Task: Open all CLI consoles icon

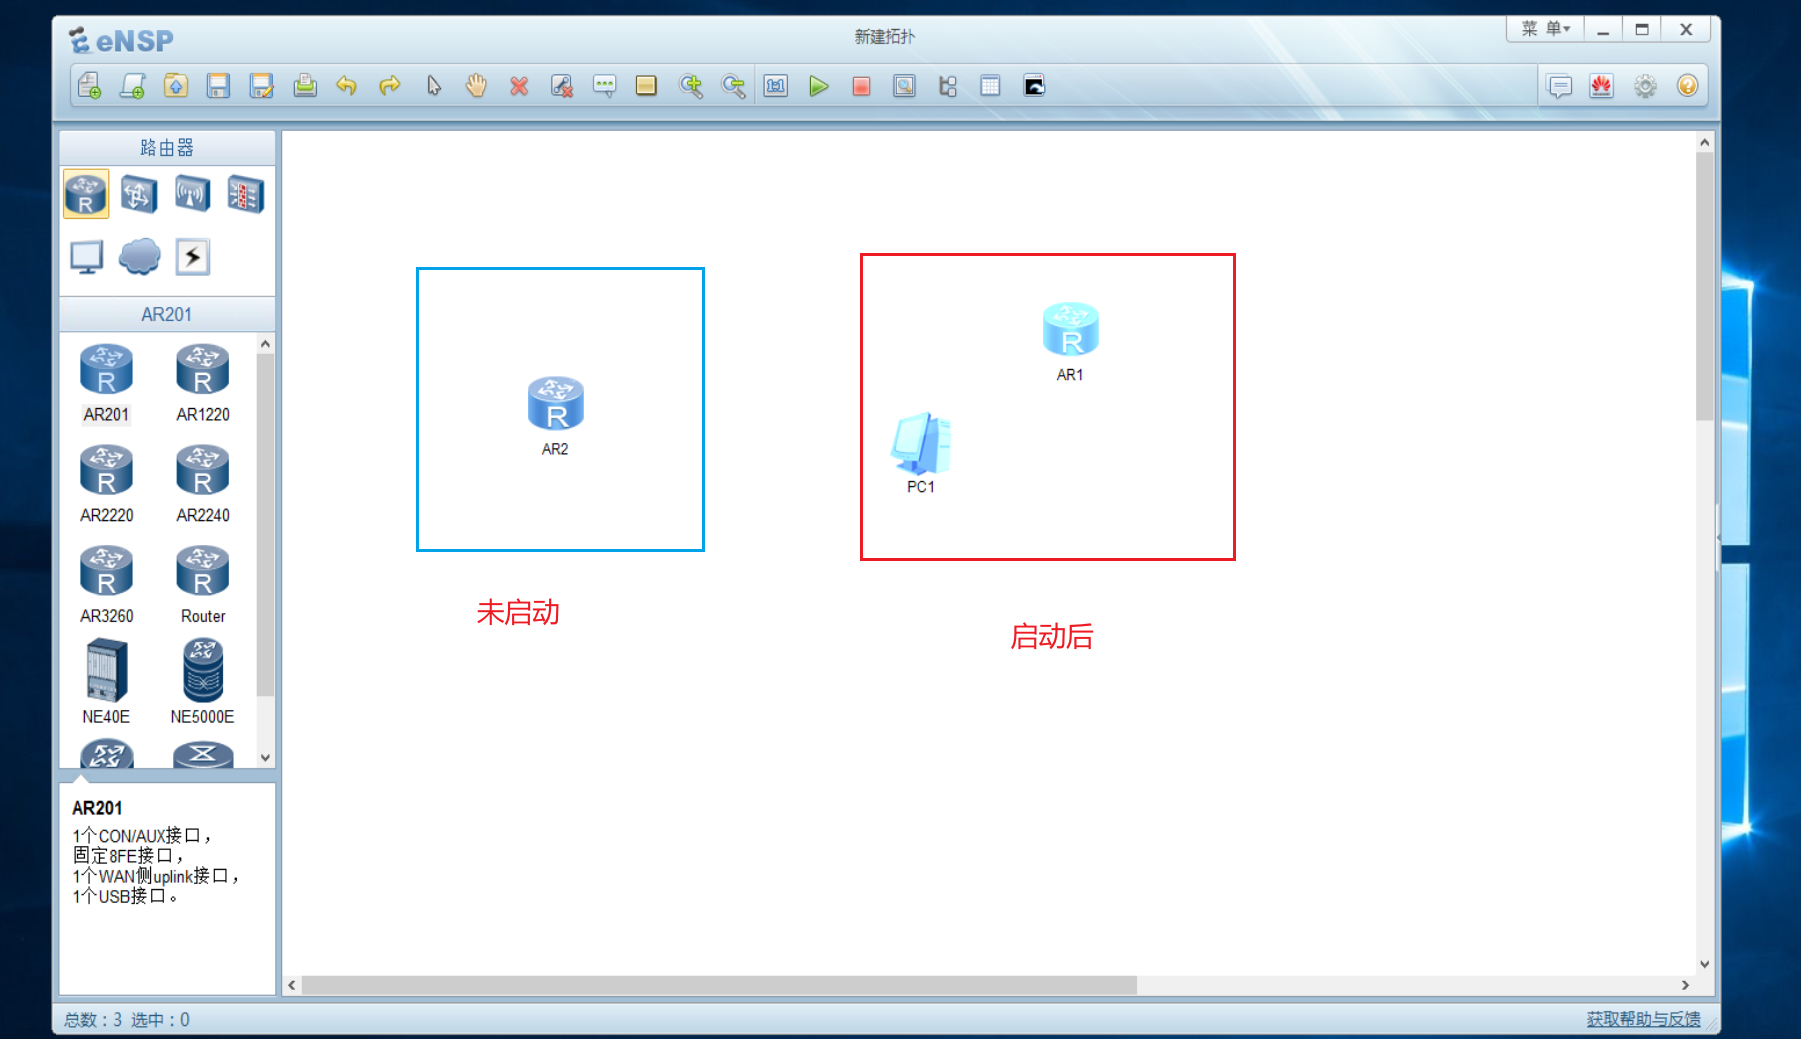Action: (x=1034, y=86)
